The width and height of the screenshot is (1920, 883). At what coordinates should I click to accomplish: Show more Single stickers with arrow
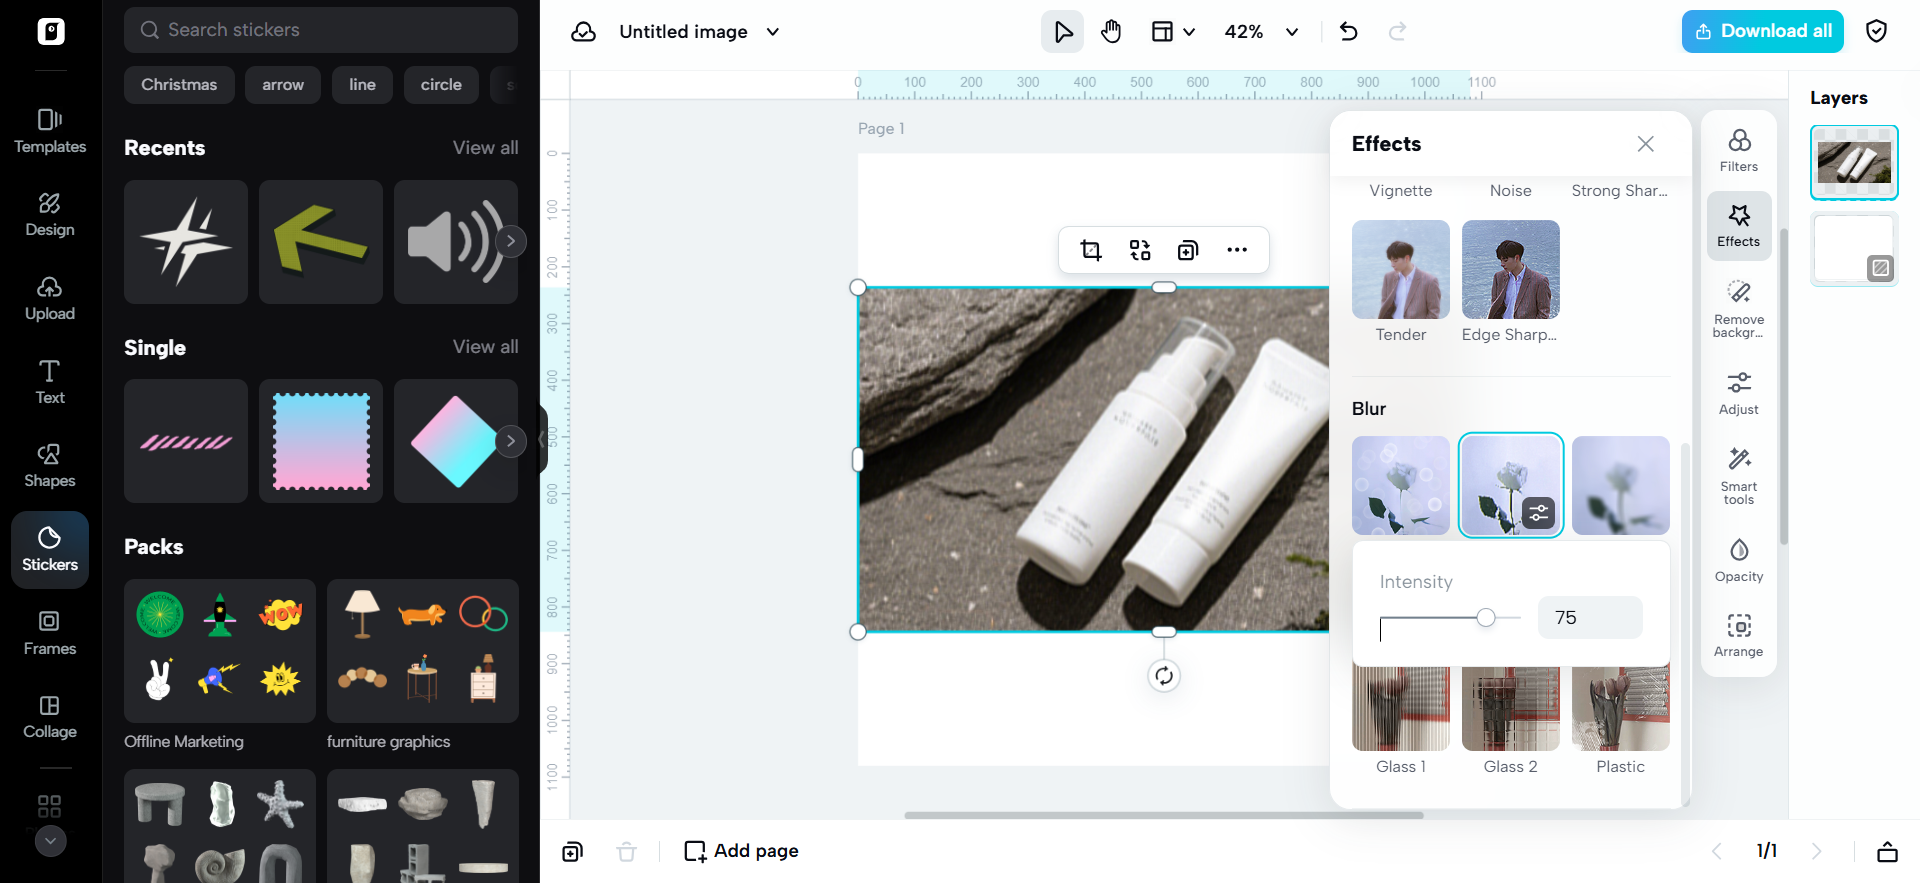click(x=511, y=441)
